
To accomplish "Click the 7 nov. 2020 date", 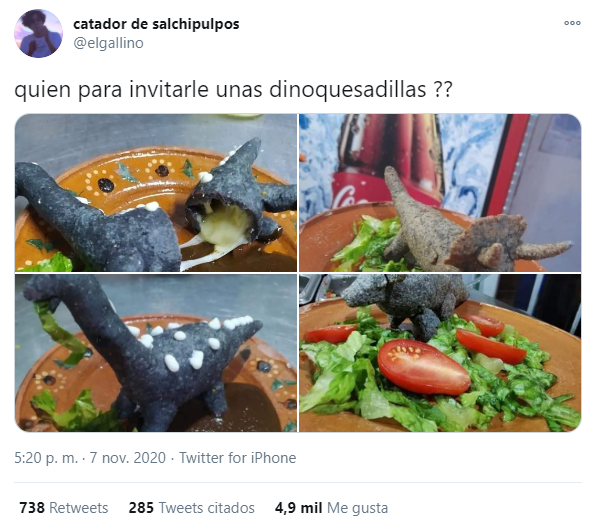I will (128, 458).
